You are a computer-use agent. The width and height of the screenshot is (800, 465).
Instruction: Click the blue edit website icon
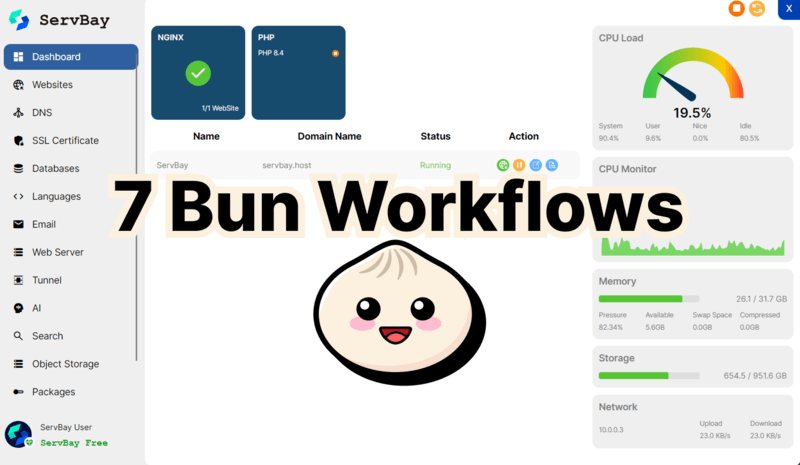click(535, 165)
